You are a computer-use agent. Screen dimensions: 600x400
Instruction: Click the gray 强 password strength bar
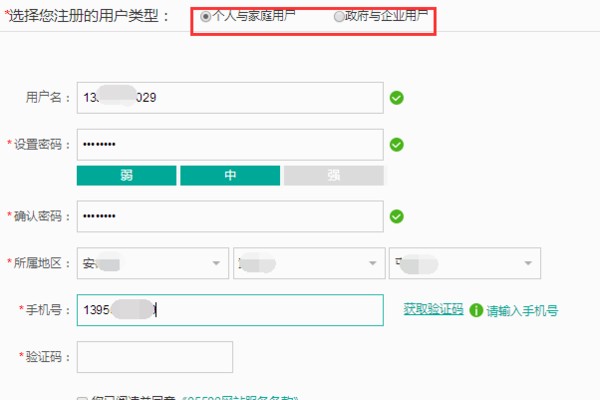(334, 176)
